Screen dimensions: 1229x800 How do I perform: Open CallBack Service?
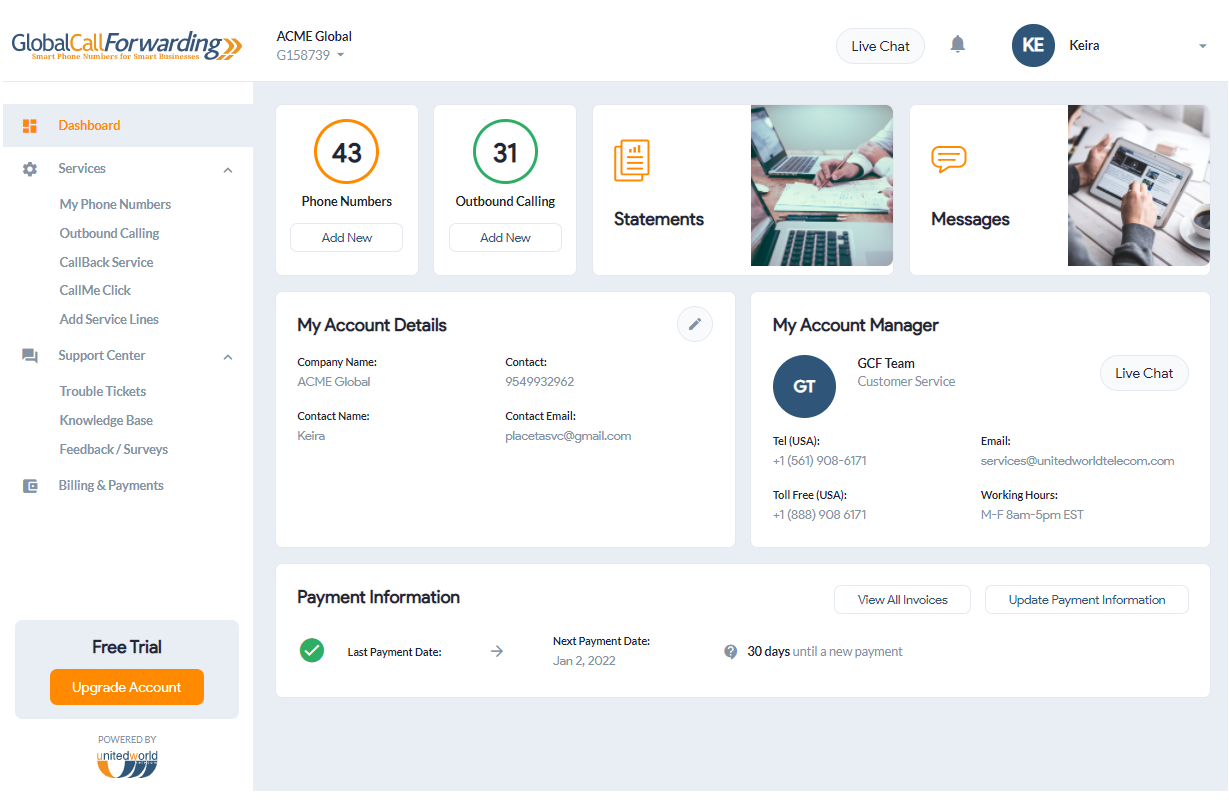click(106, 262)
